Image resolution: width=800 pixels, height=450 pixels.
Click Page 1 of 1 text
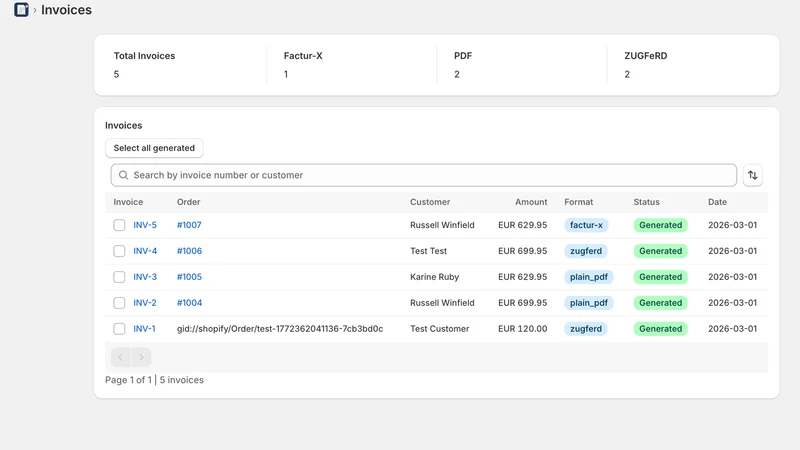coord(129,380)
